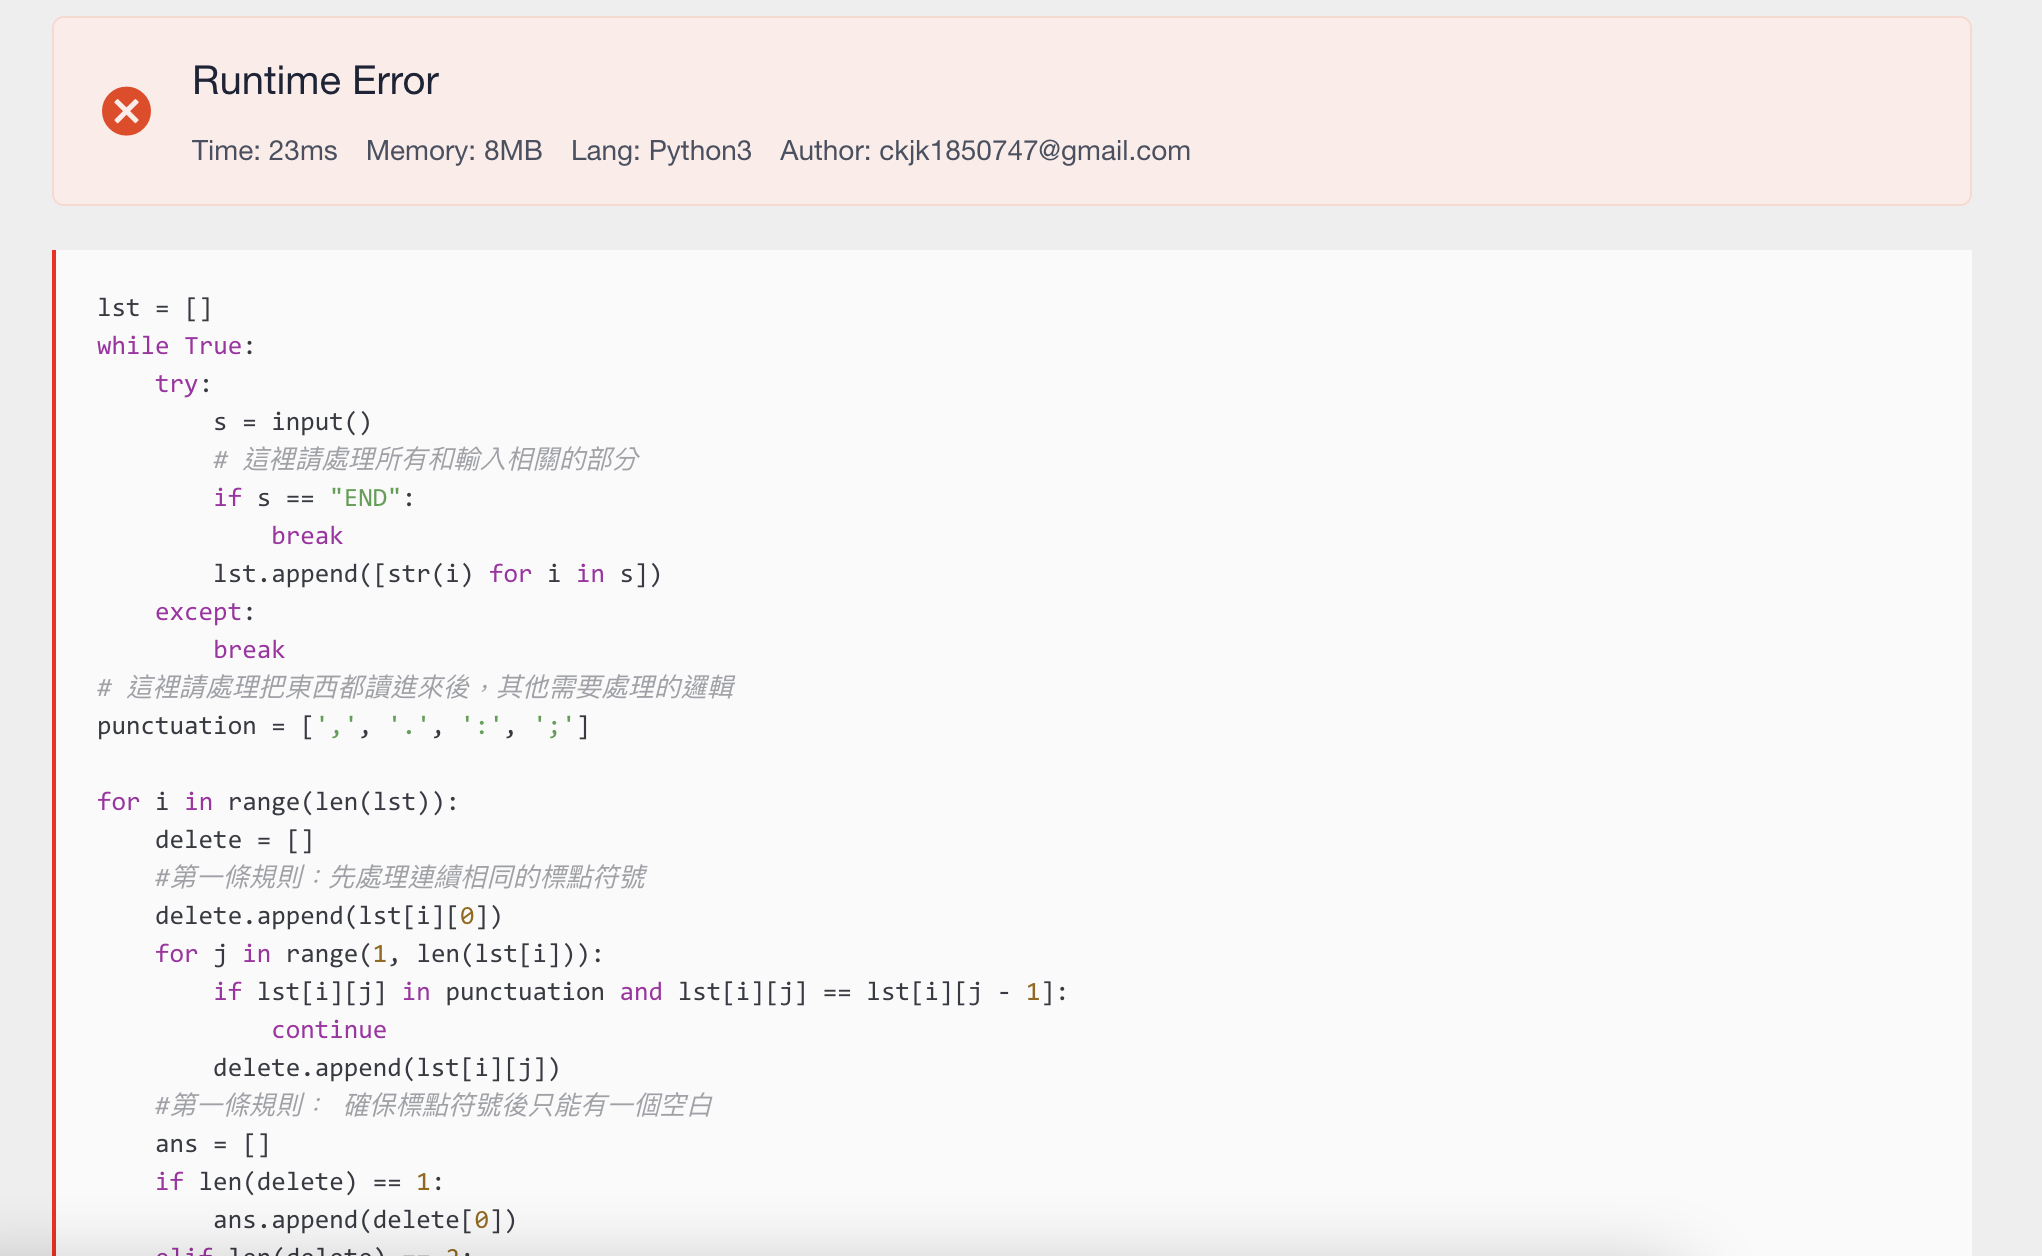Click the first break statement
This screenshot has width=2042, height=1256.
click(x=307, y=535)
